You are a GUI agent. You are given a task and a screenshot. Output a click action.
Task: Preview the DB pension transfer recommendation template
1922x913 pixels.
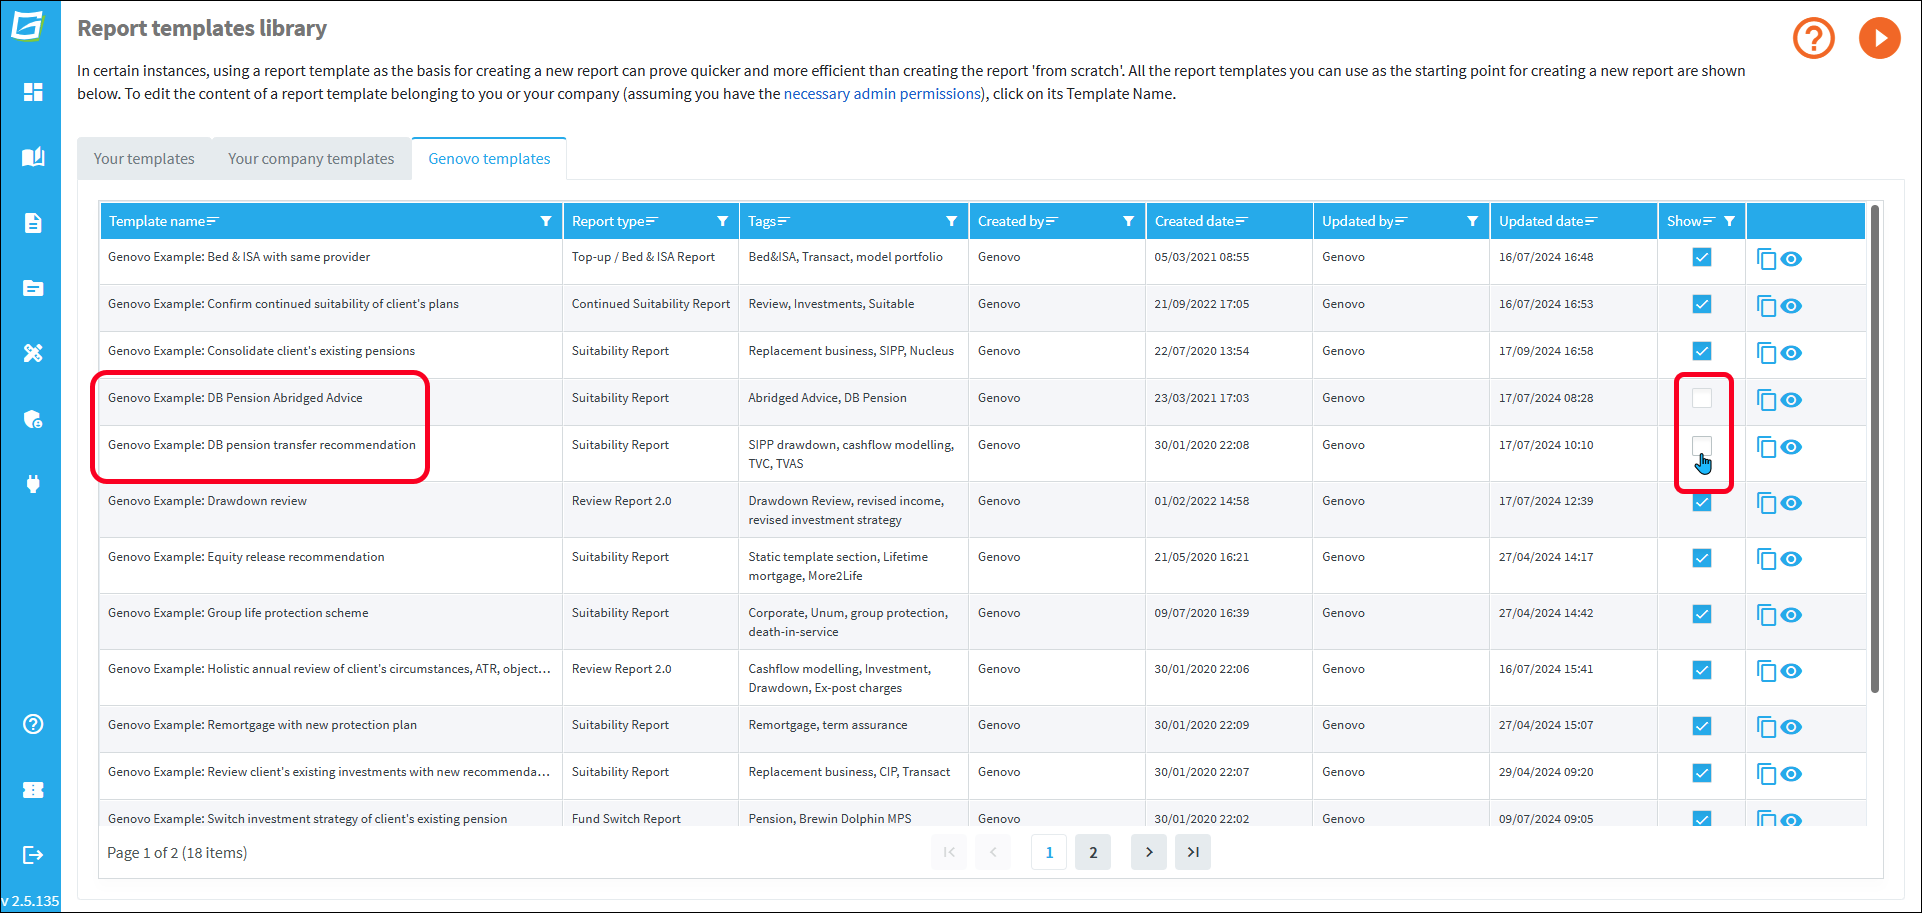[1791, 447]
